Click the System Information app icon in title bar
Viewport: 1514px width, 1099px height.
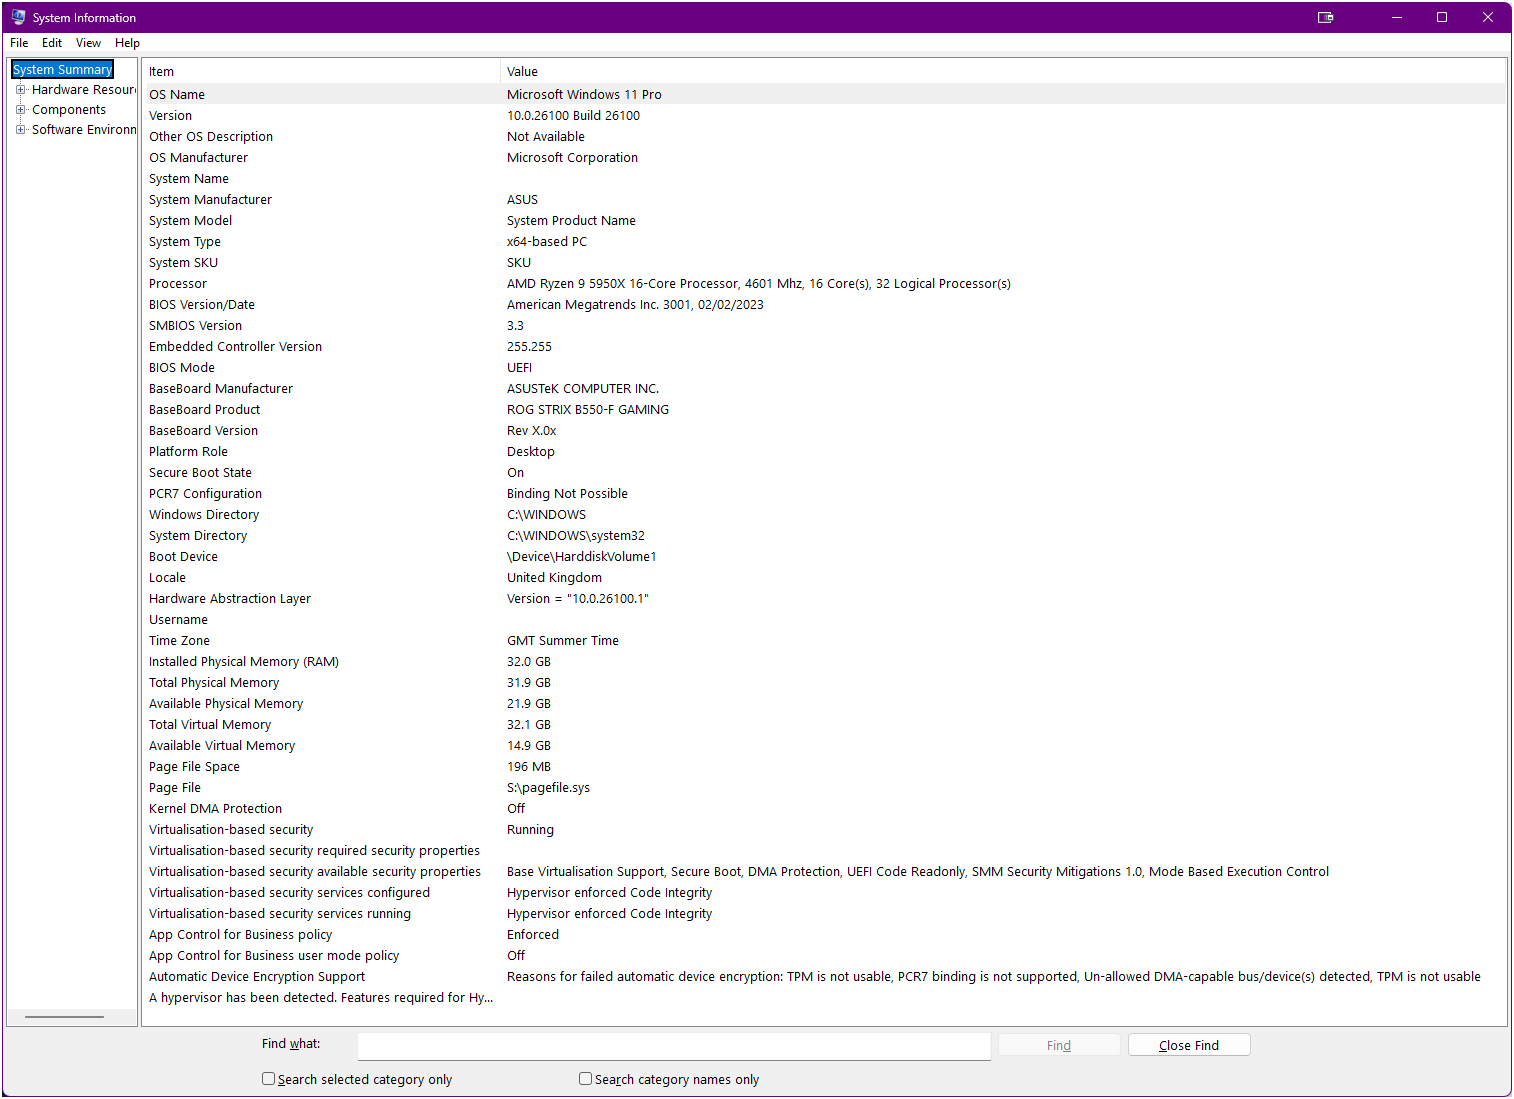click(18, 17)
